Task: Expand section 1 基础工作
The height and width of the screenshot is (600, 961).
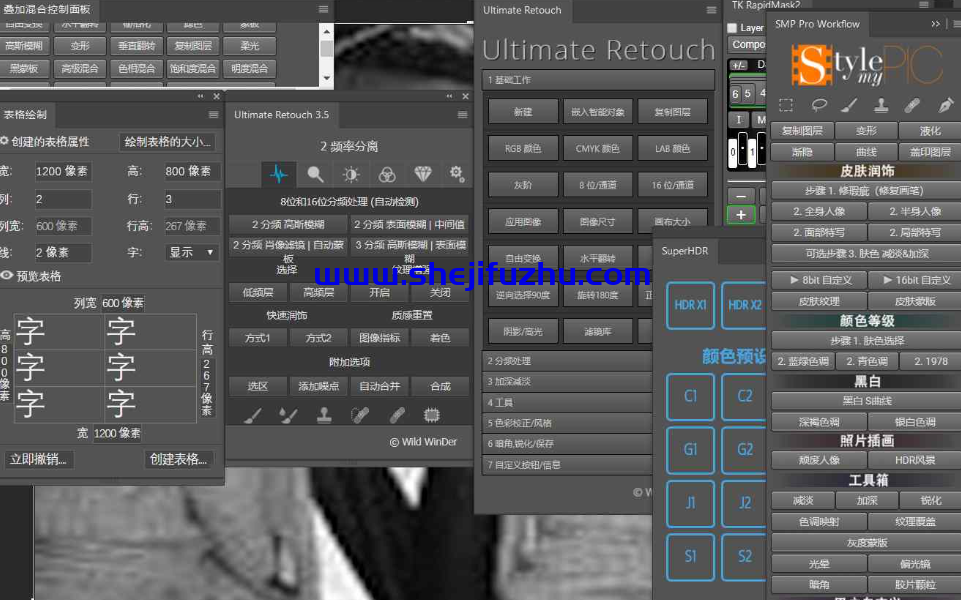Action: (x=598, y=80)
